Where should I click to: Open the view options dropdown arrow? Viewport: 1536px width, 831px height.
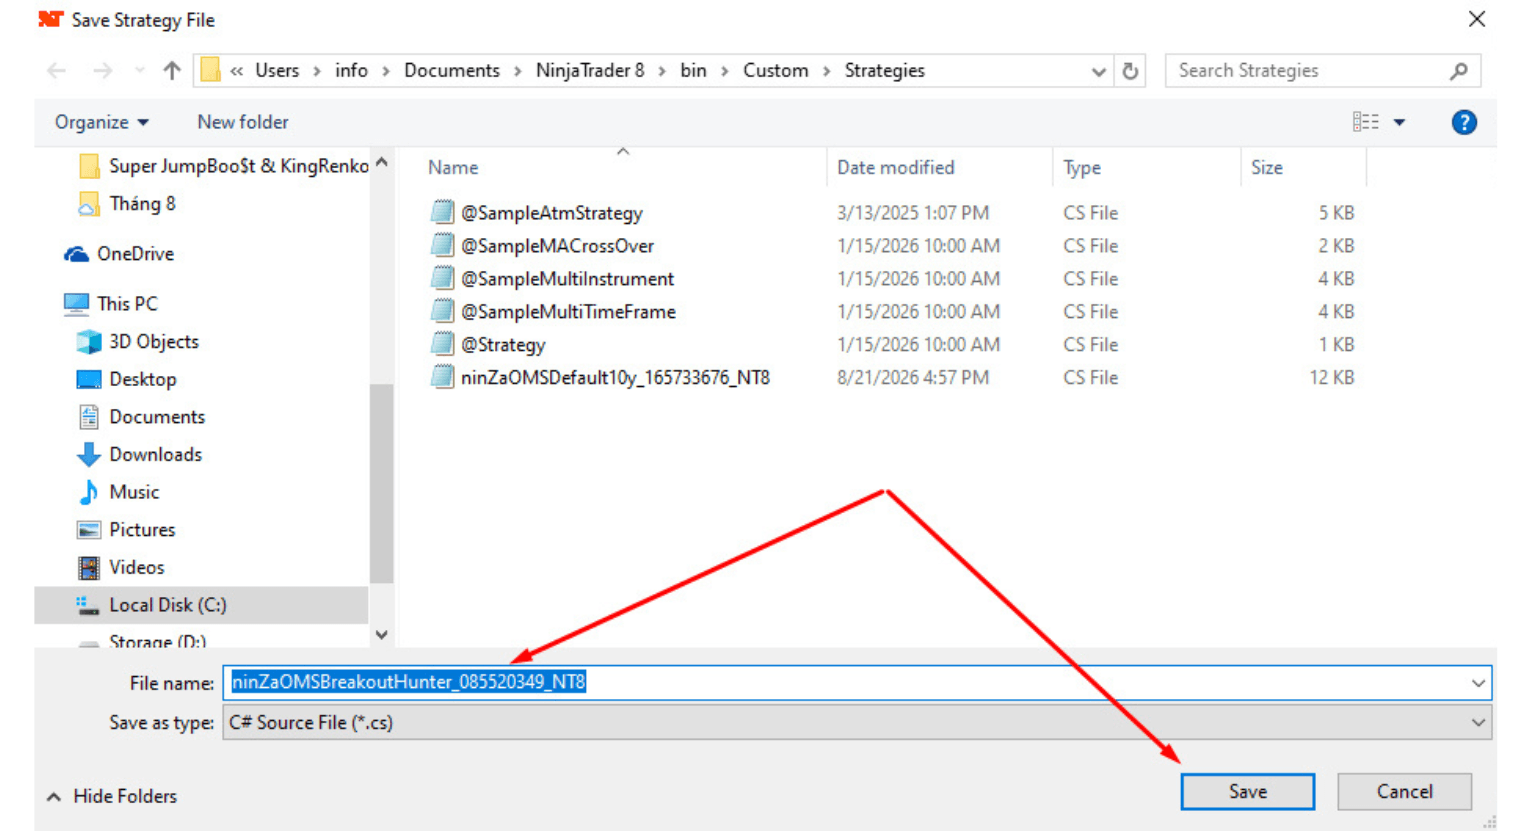click(x=1399, y=122)
